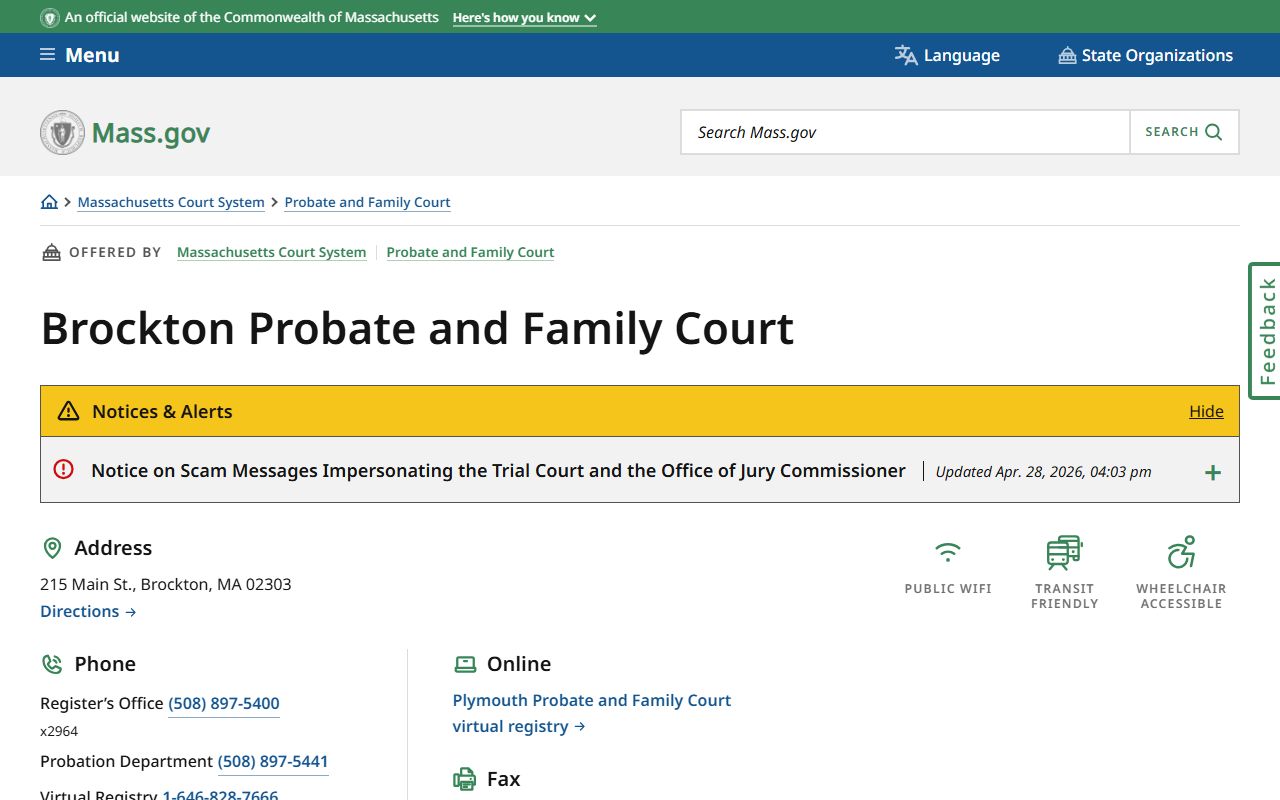The height and width of the screenshot is (800, 1280).
Task: Open the Feedback side tab
Action: coord(1265,331)
